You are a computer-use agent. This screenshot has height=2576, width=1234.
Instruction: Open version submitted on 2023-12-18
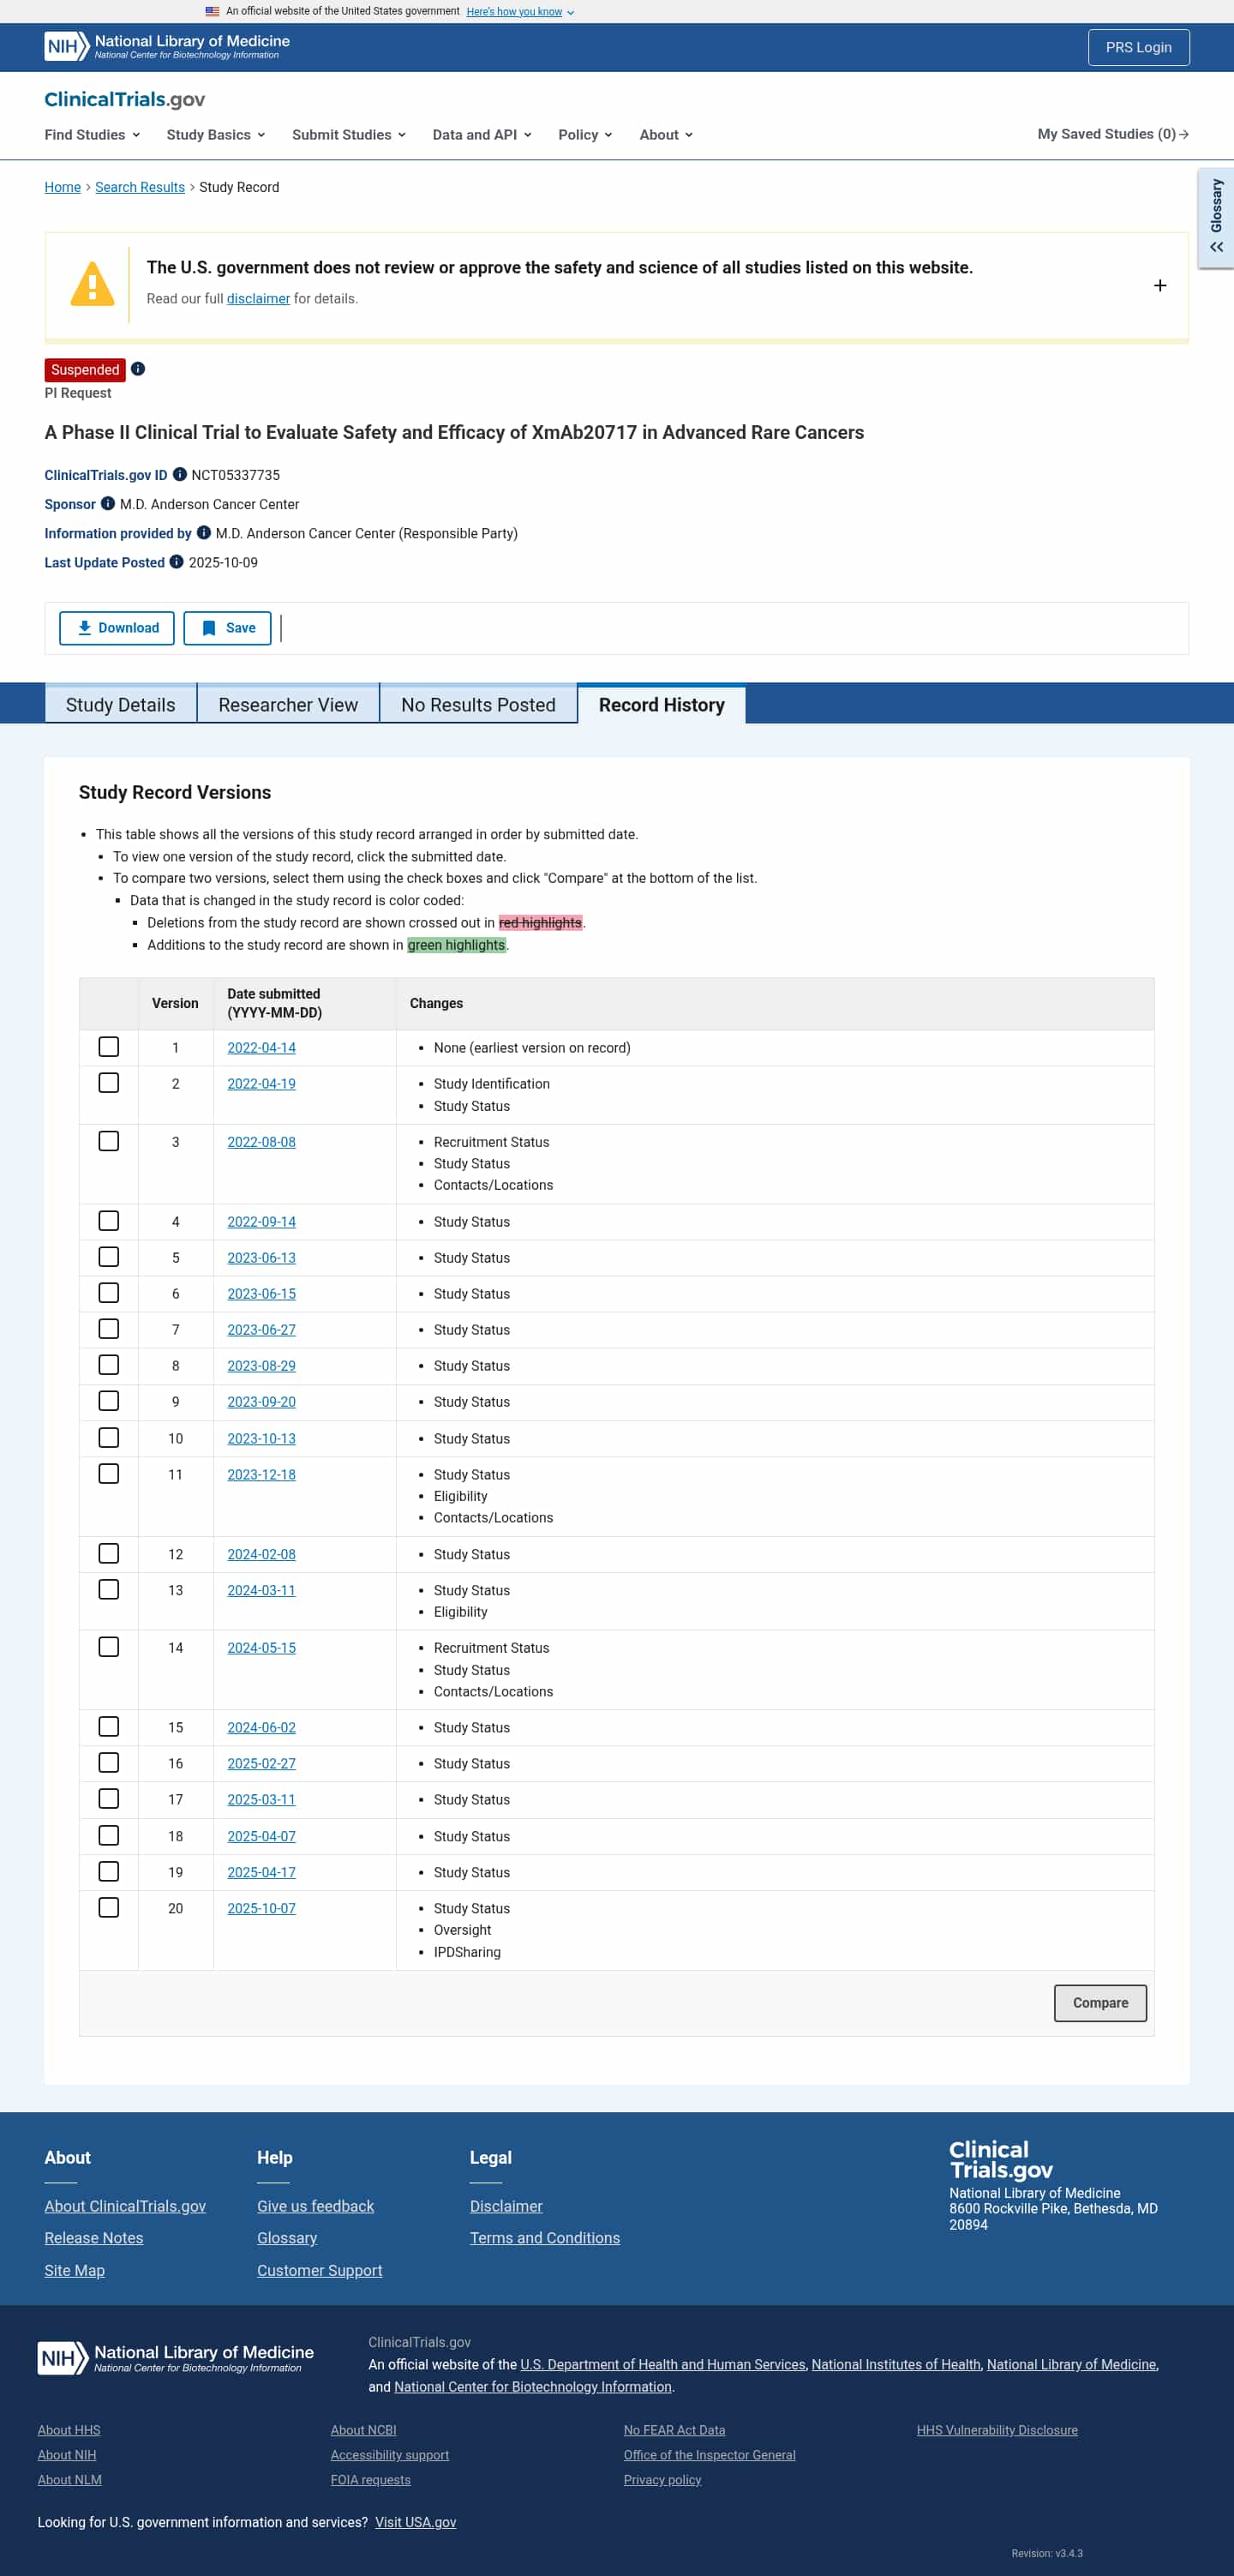(x=261, y=1474)
